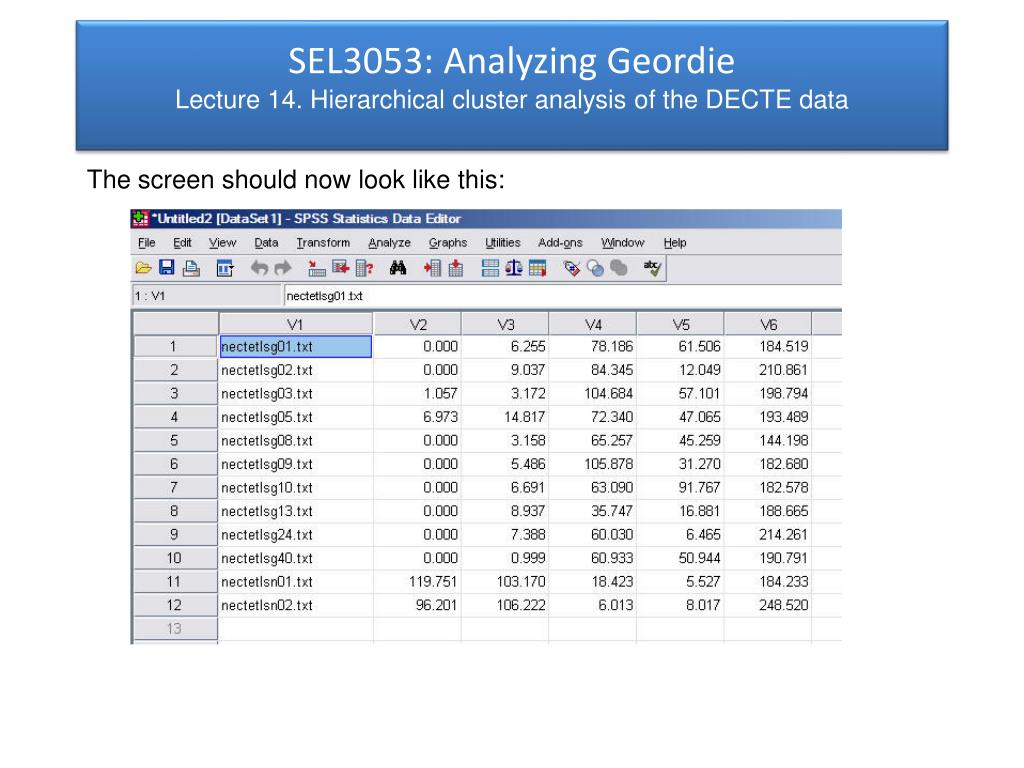Screen dimensions: 1024x768
Task: Select the V2 column header
Action: click(418, 325)
